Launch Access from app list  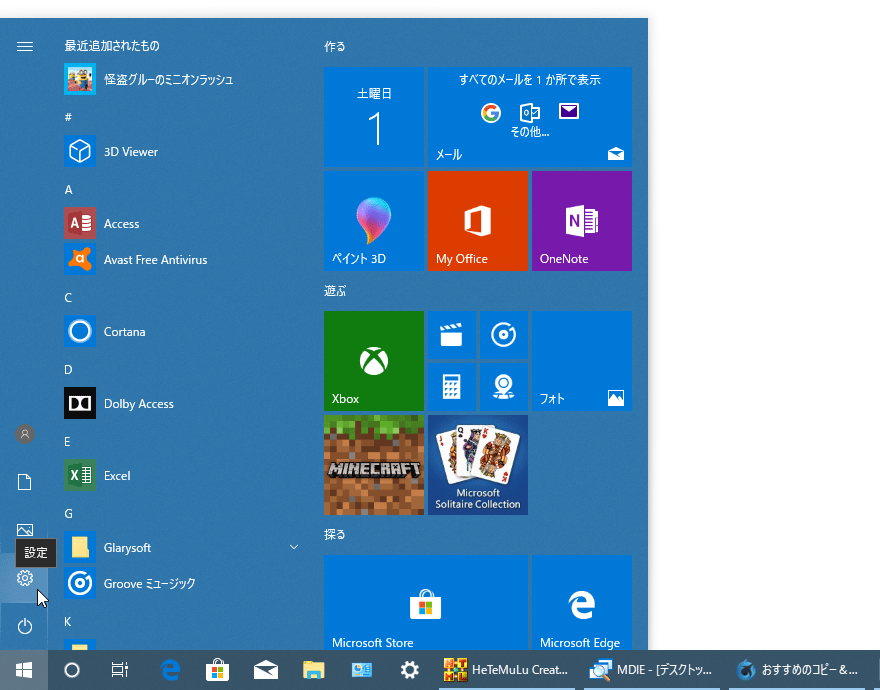pyautogui.click(x=181, y=223)
